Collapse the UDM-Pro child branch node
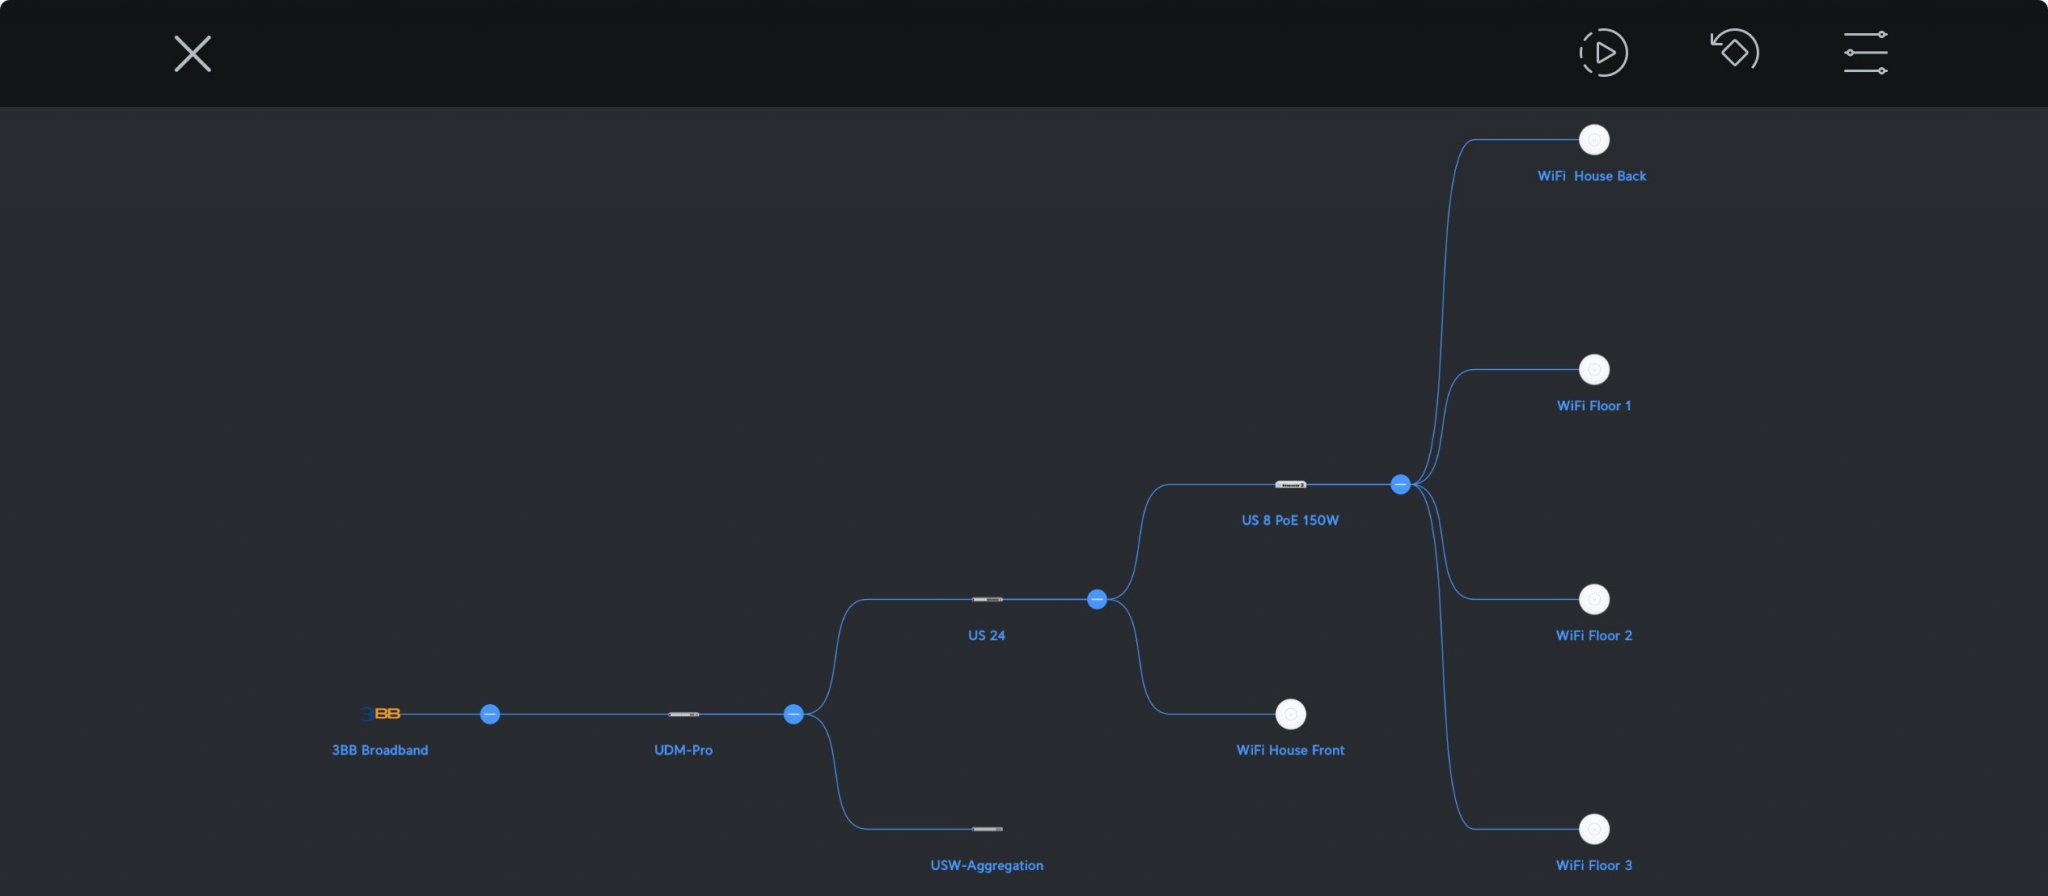This screenshot has width=2048, height=896. point(794,714)
